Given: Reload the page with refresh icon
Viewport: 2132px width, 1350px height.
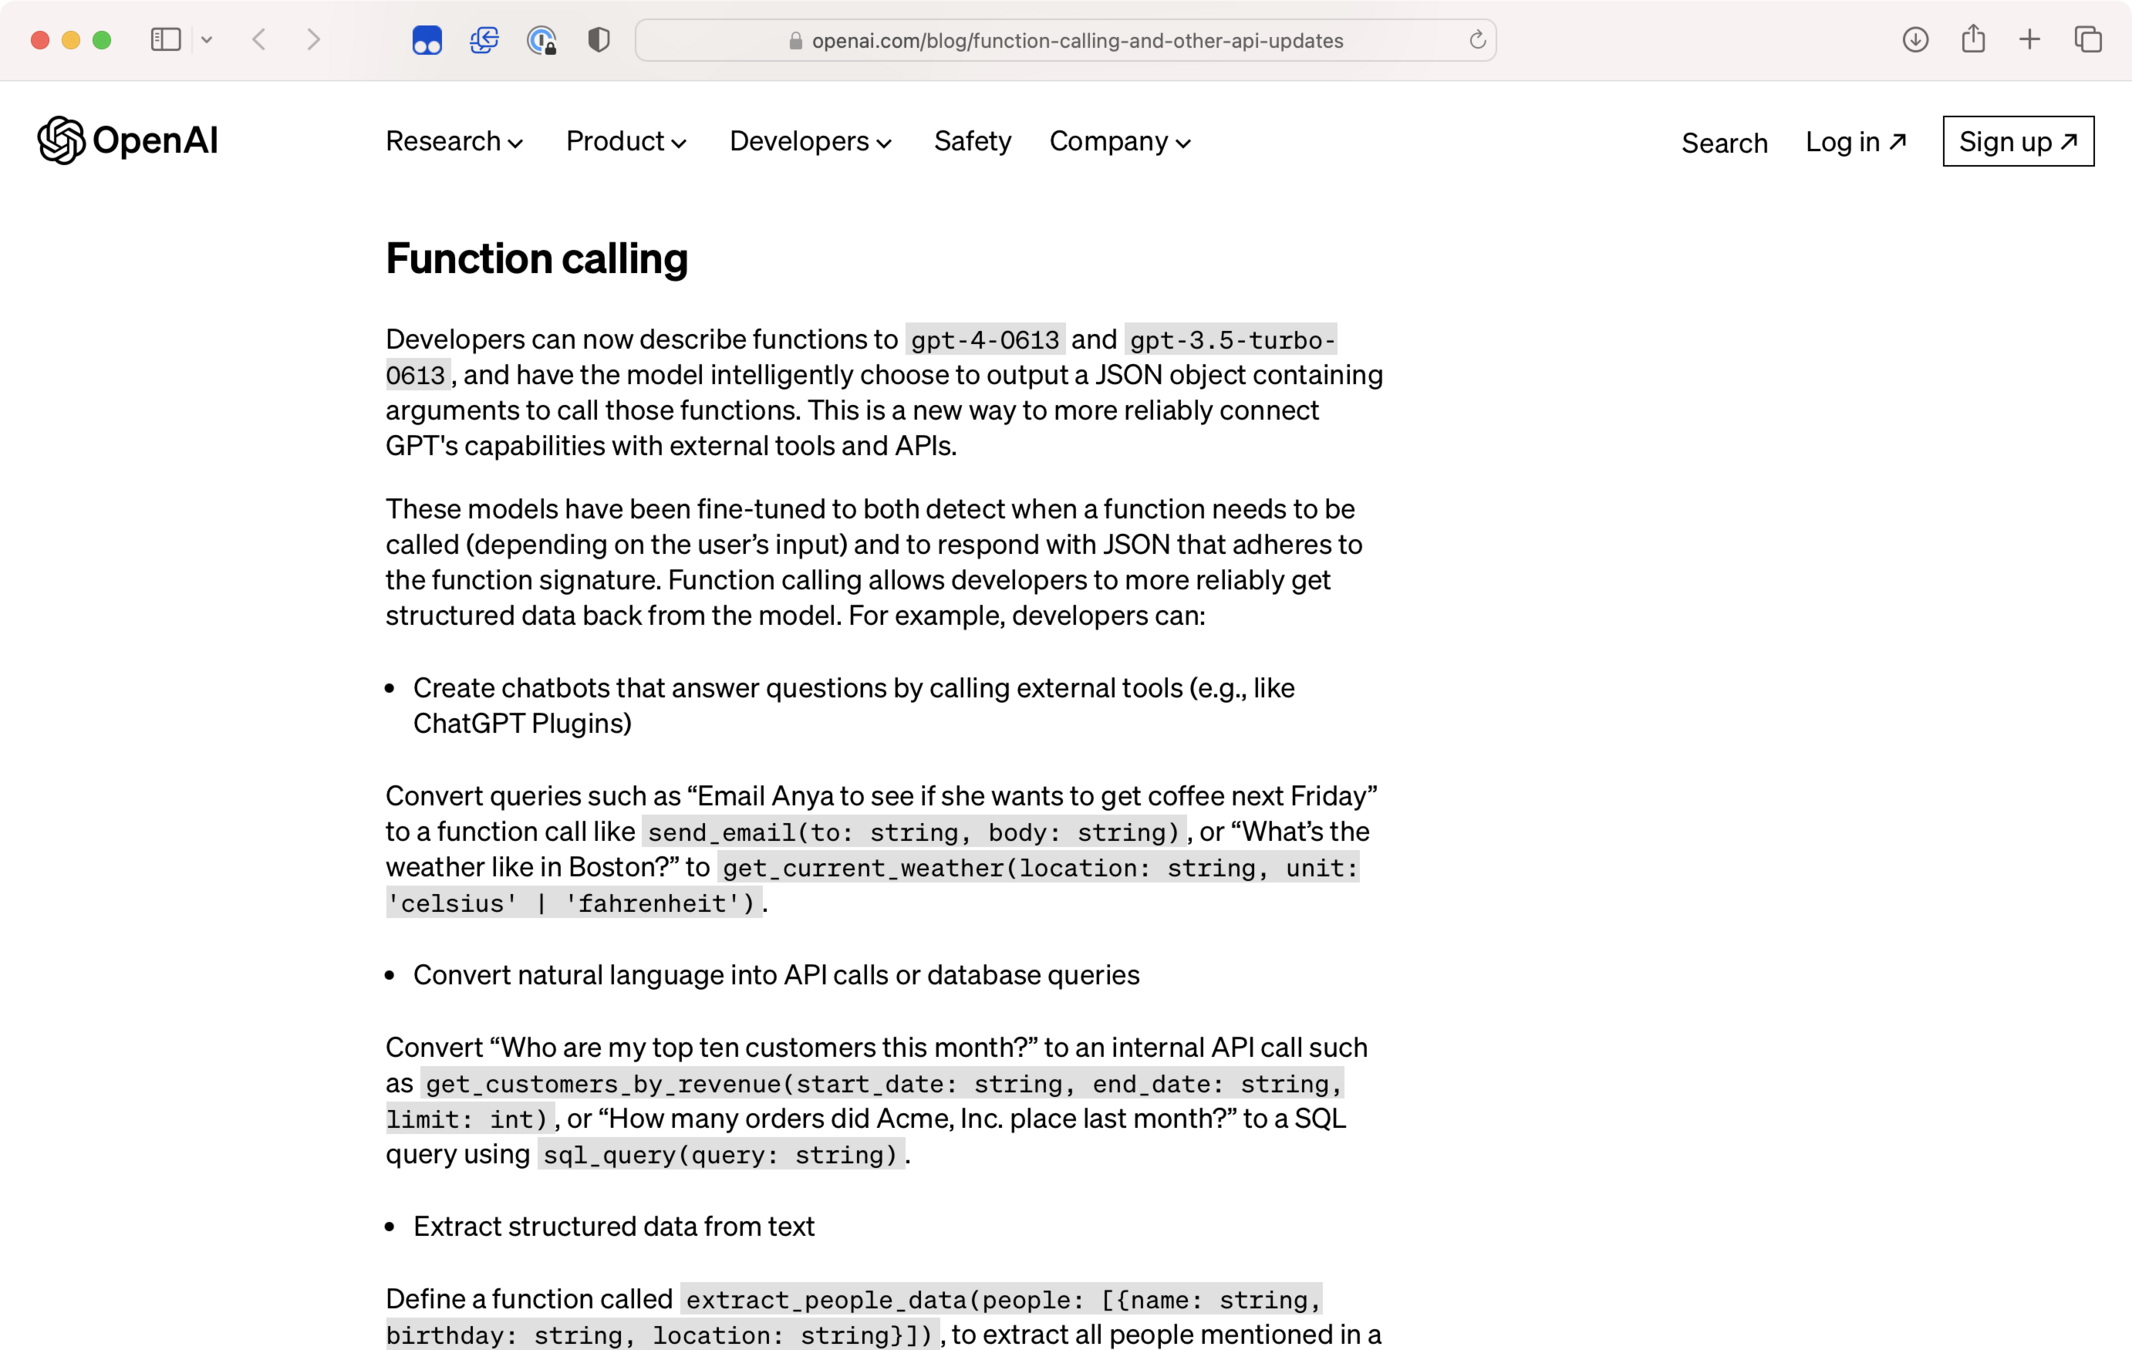Looking at the screenshot, I should pos(1477,40).
